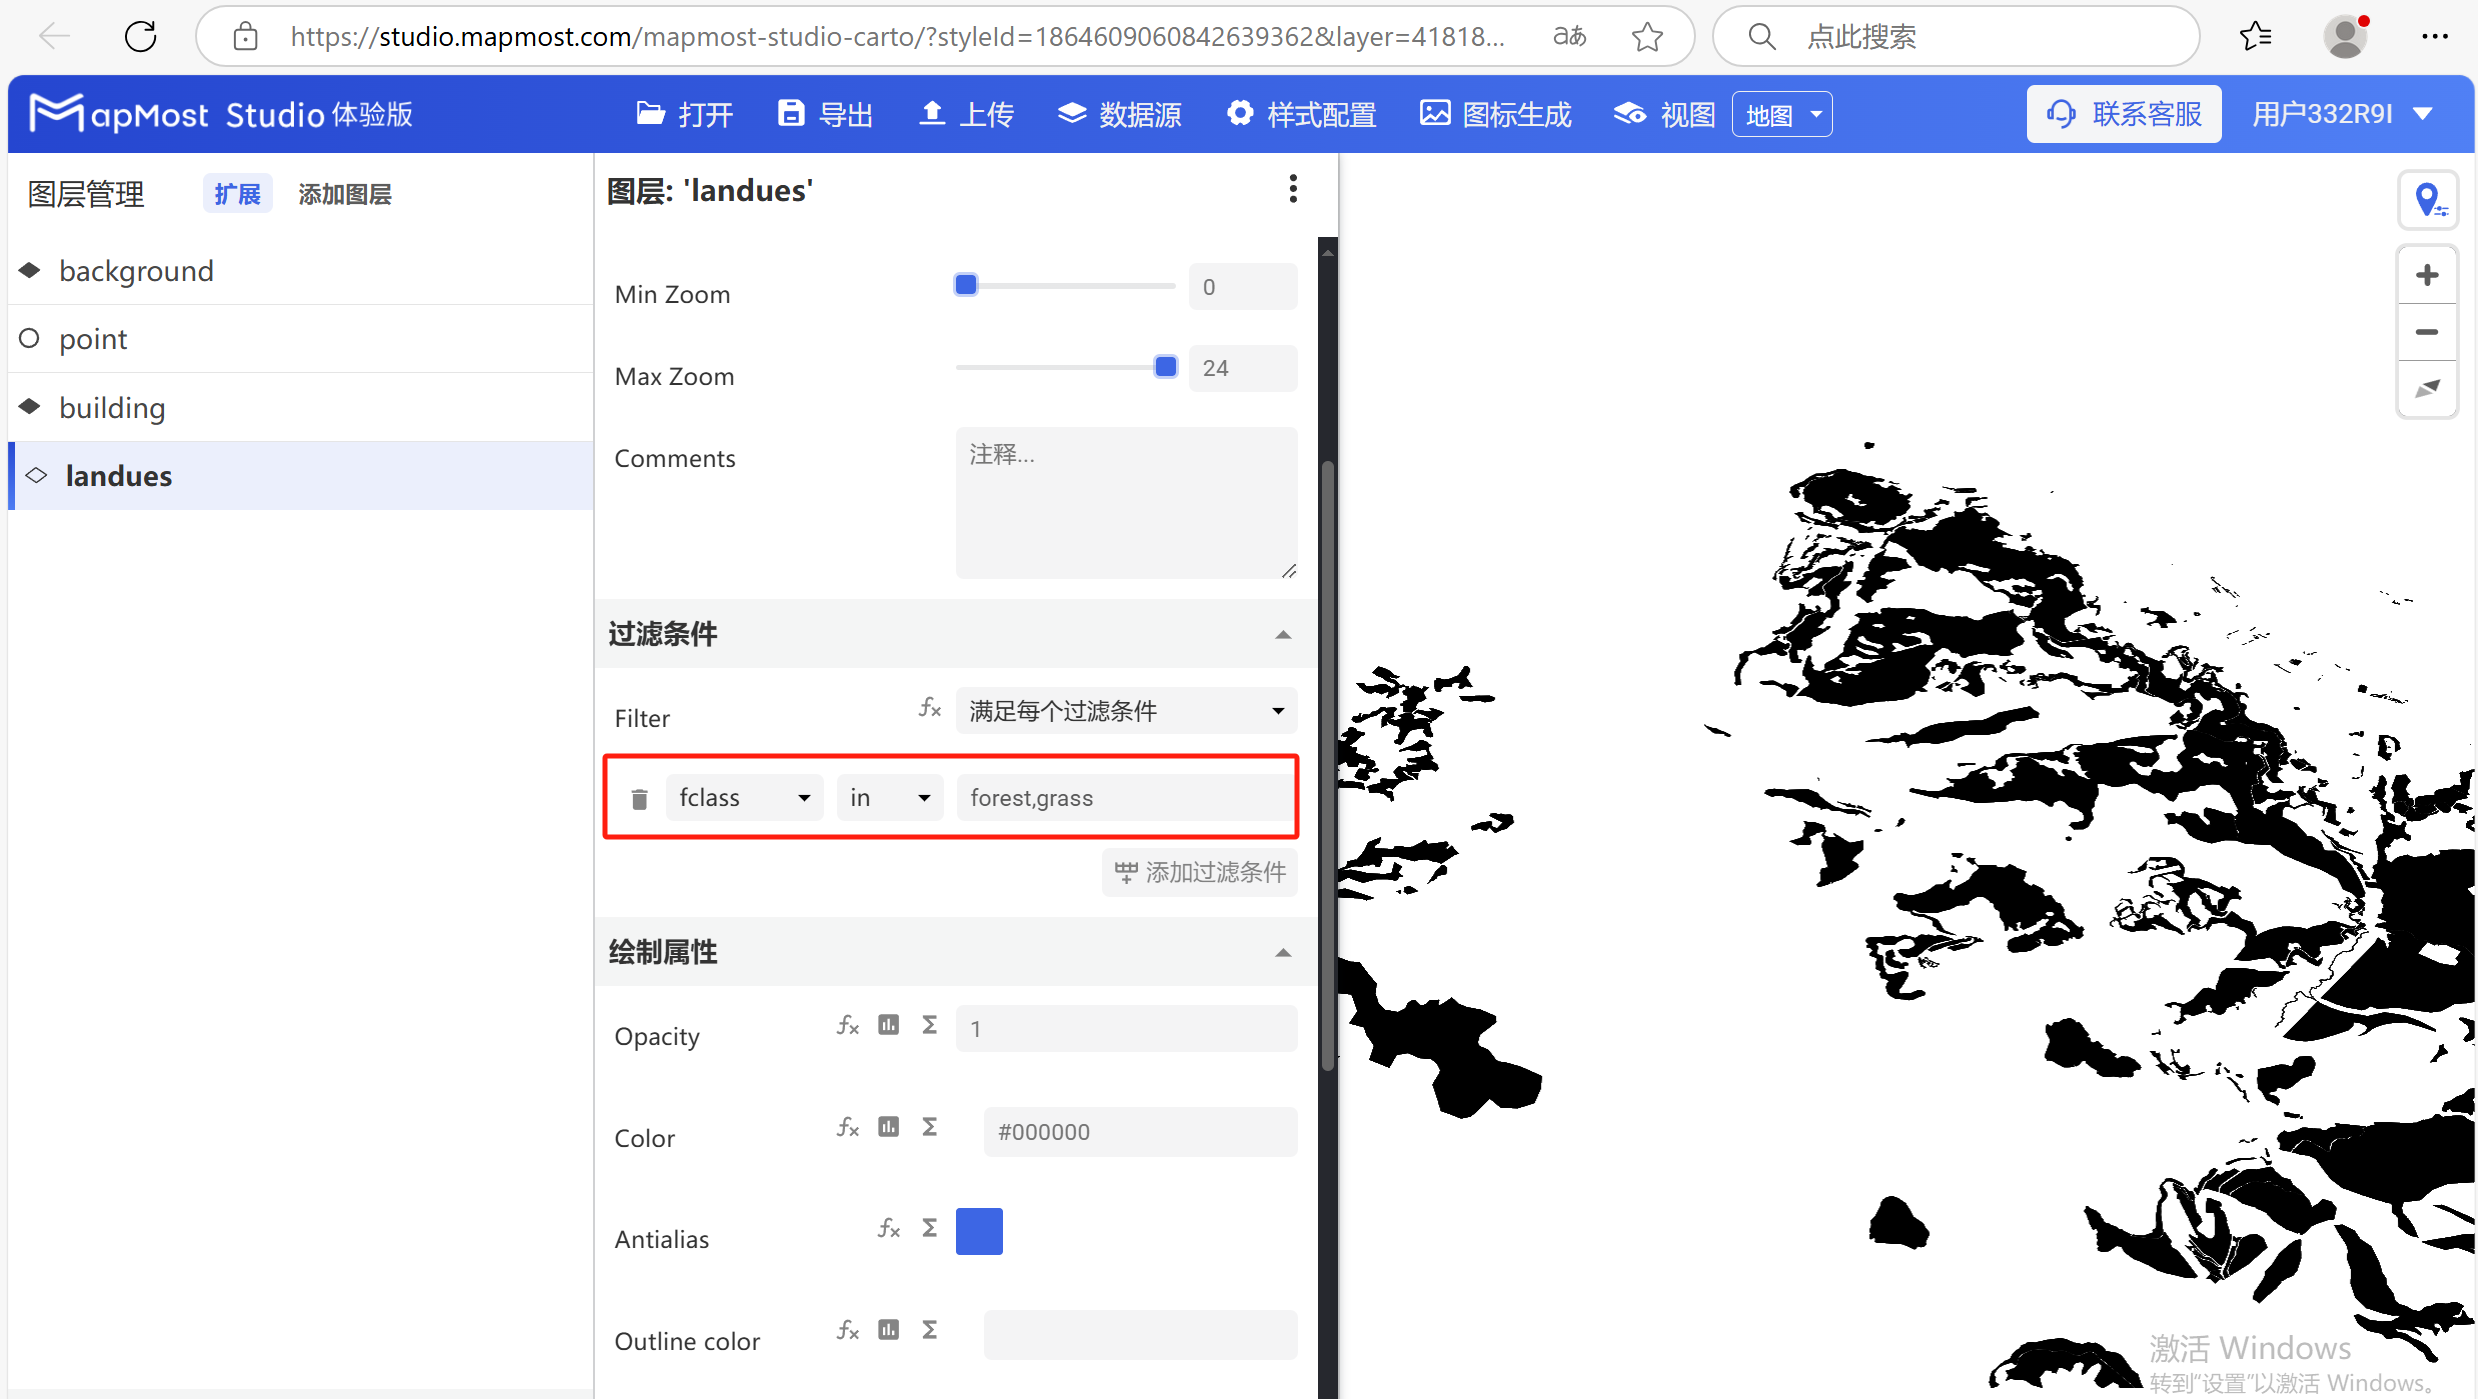Contact support via 联系客服 button
The image size is (2478, 1399).
tap(2123, 113)
